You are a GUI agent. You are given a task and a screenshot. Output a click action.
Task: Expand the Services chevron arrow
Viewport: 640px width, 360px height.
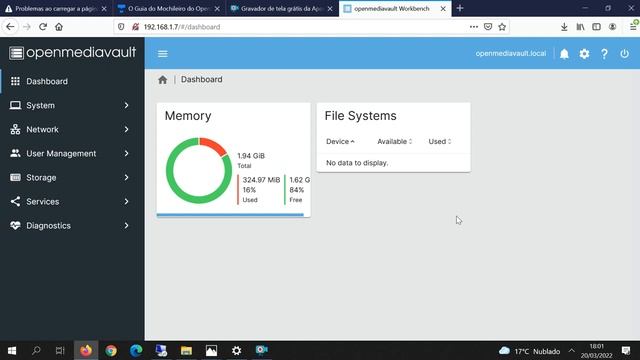coord(127,202)
